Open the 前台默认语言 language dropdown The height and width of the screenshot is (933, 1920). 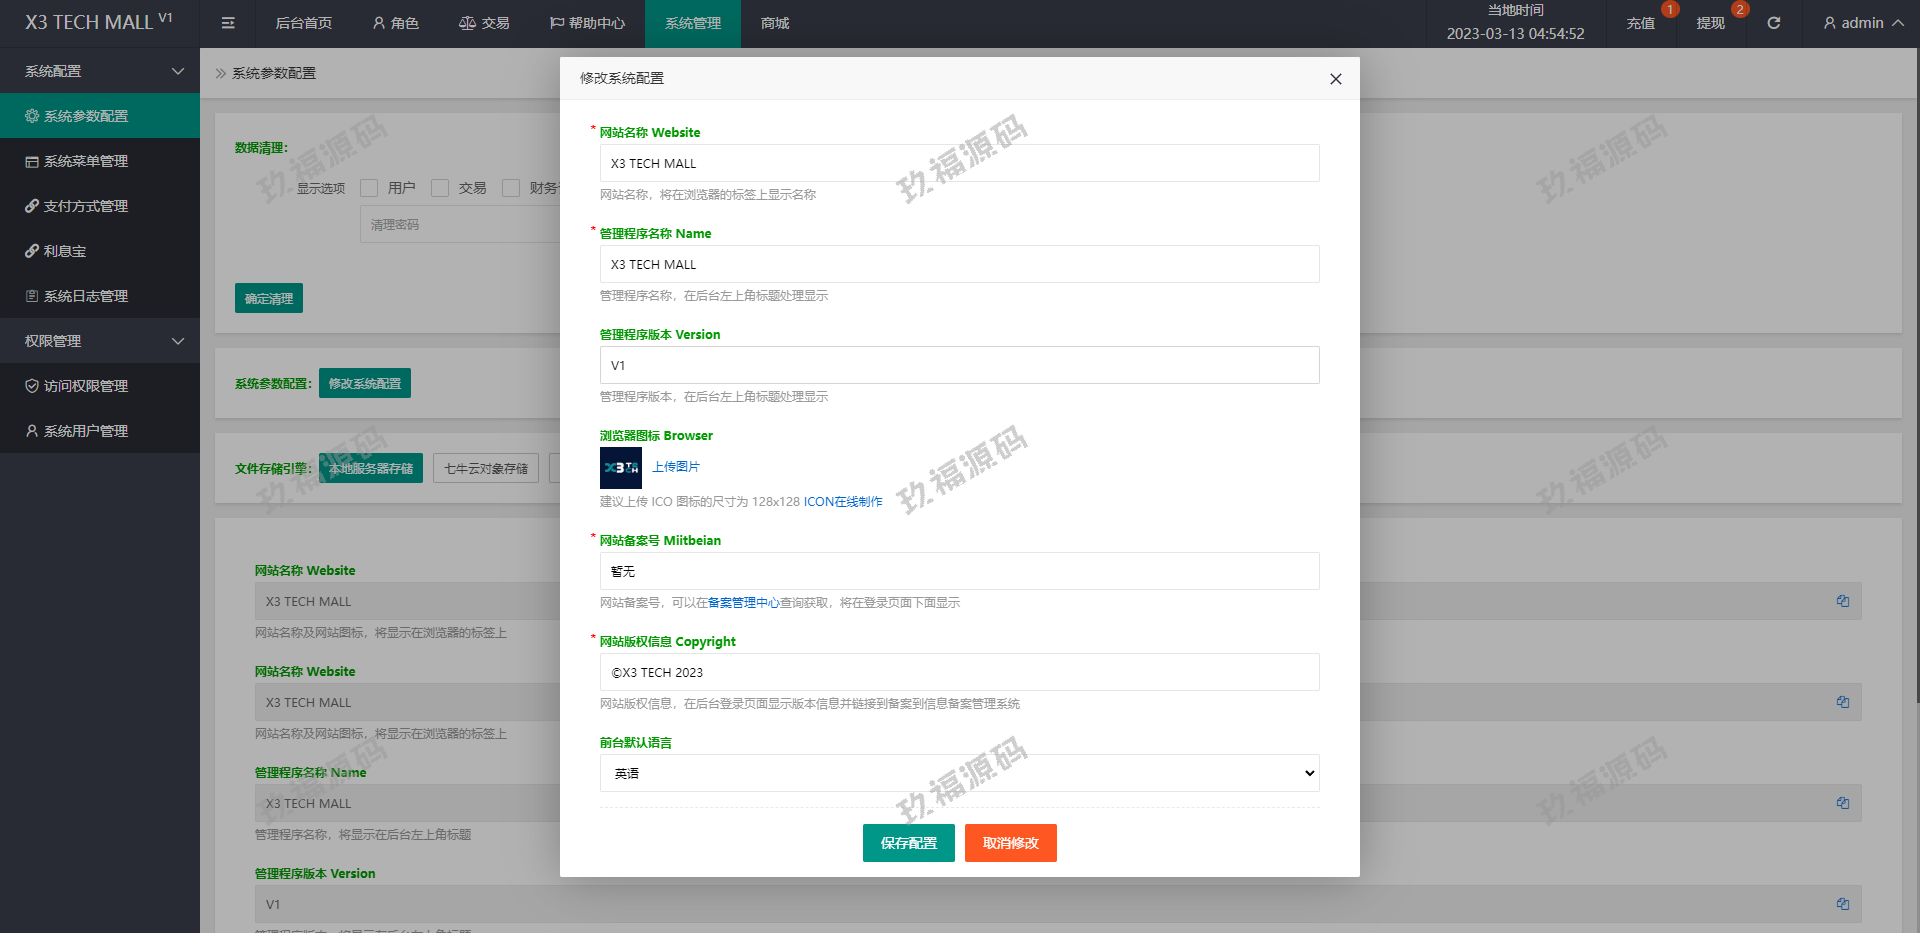click(959, 773)
